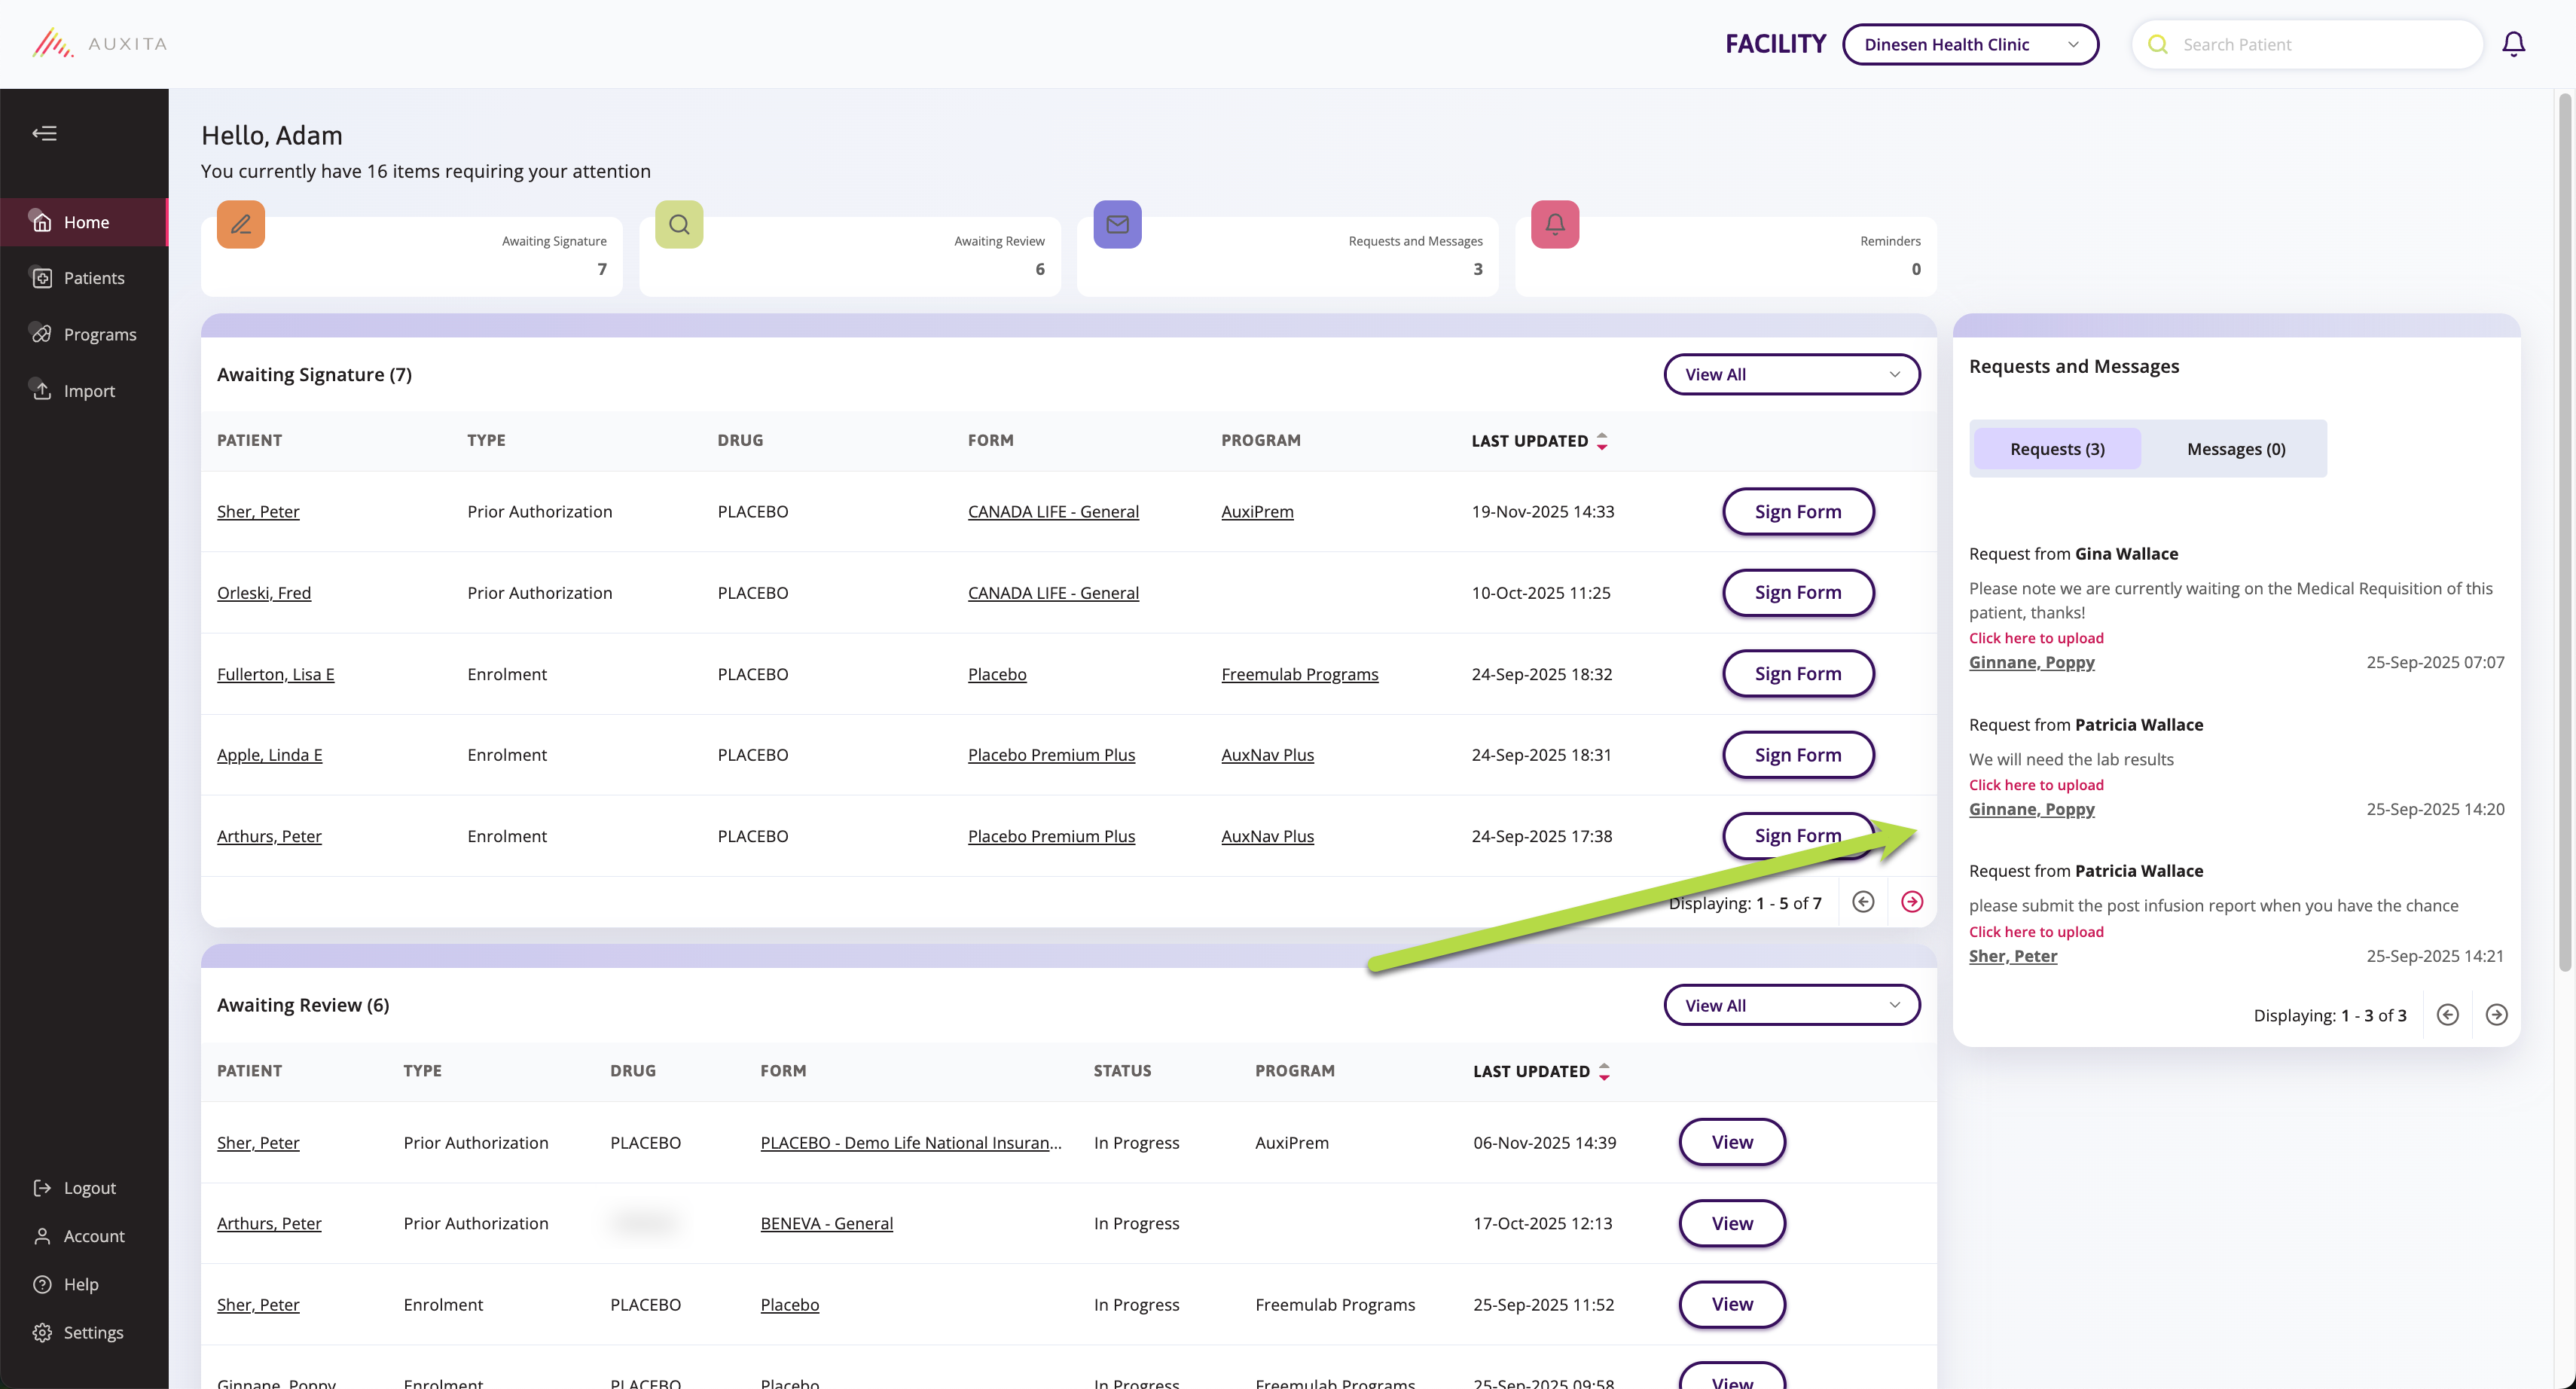2576x1389 pixels.
Task: Collapse the sidebar using the arrow icon
Action: pyautogui.click(x=44, y=133)
